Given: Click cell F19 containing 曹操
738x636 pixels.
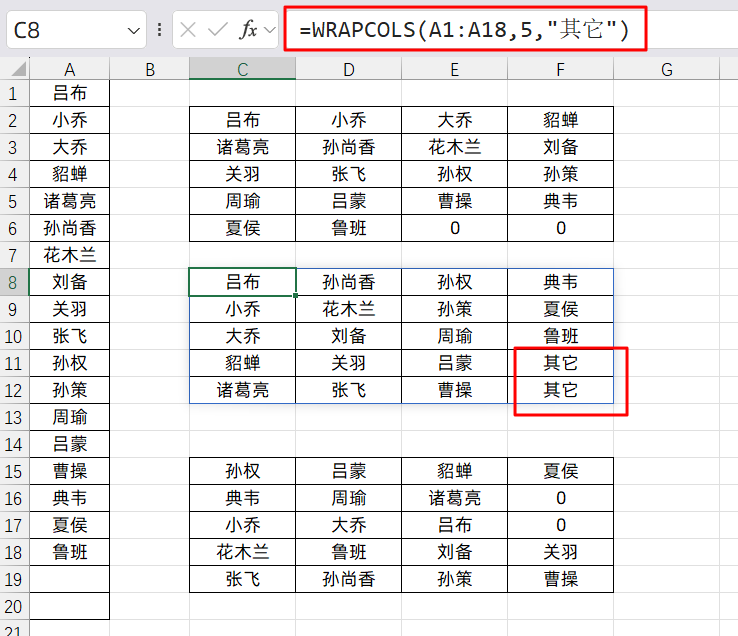Looking at the screenshot, I should [x=560, y=580].
